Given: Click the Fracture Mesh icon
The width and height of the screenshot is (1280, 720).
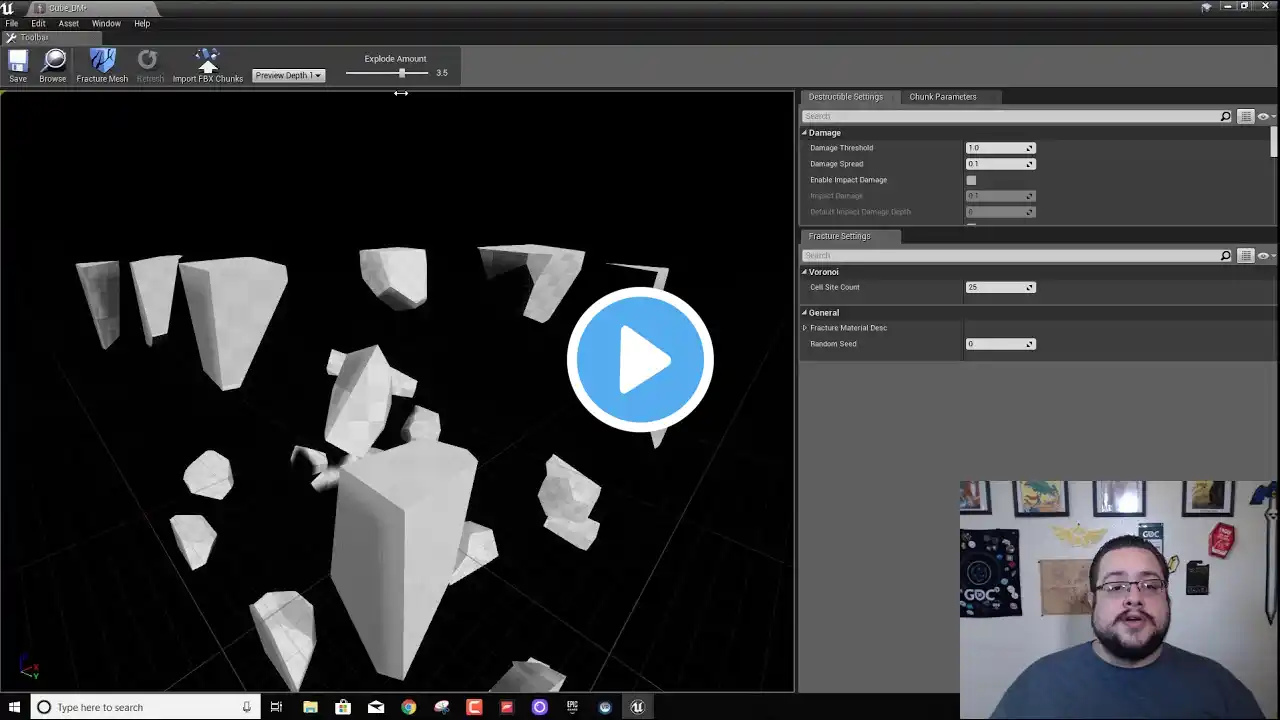Looking at the screenshot, I should pos(102,64).
